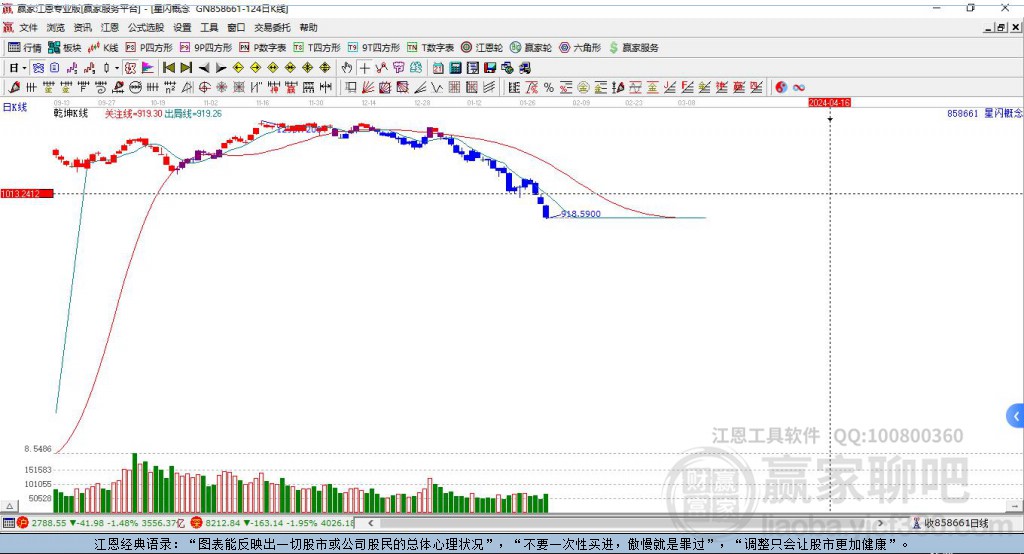The height and width of the screenshot is (554, 1024).
Task: Open the 设置 menu
Action: (182, 27)
